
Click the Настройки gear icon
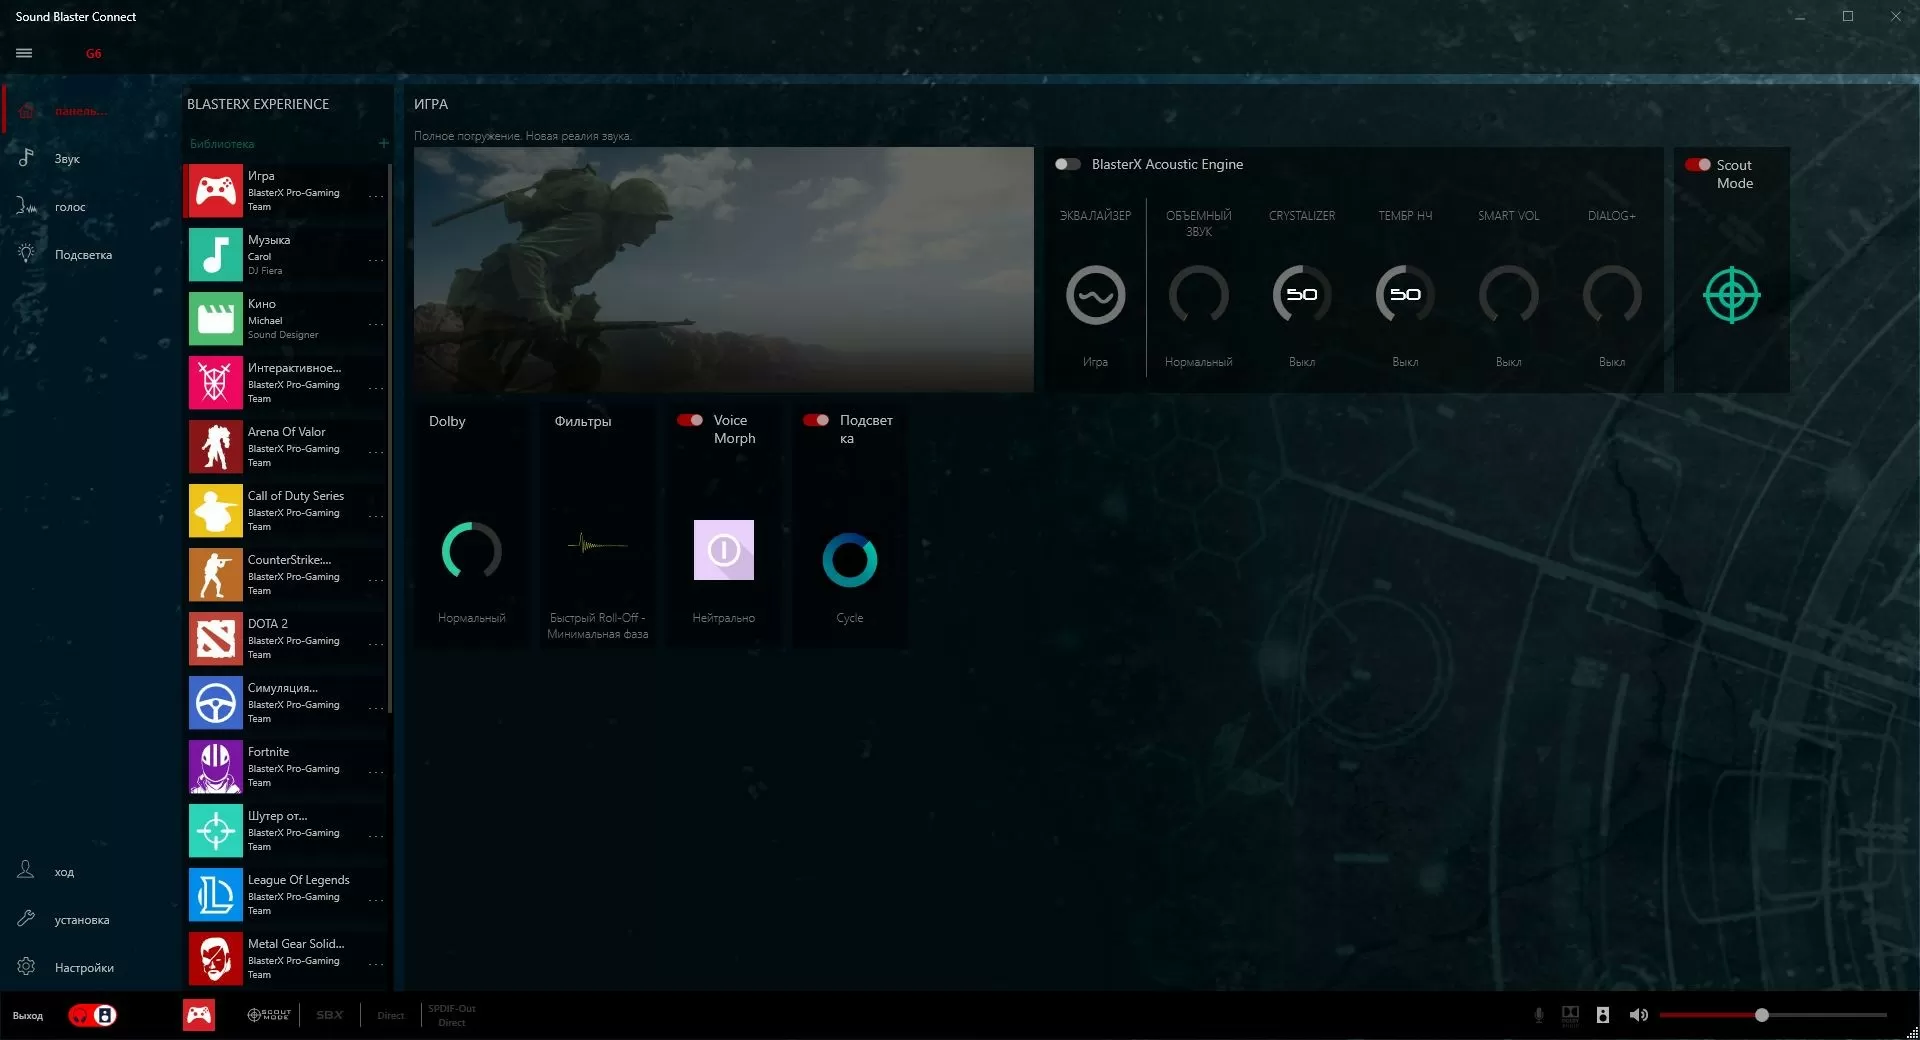pos(26,967)
